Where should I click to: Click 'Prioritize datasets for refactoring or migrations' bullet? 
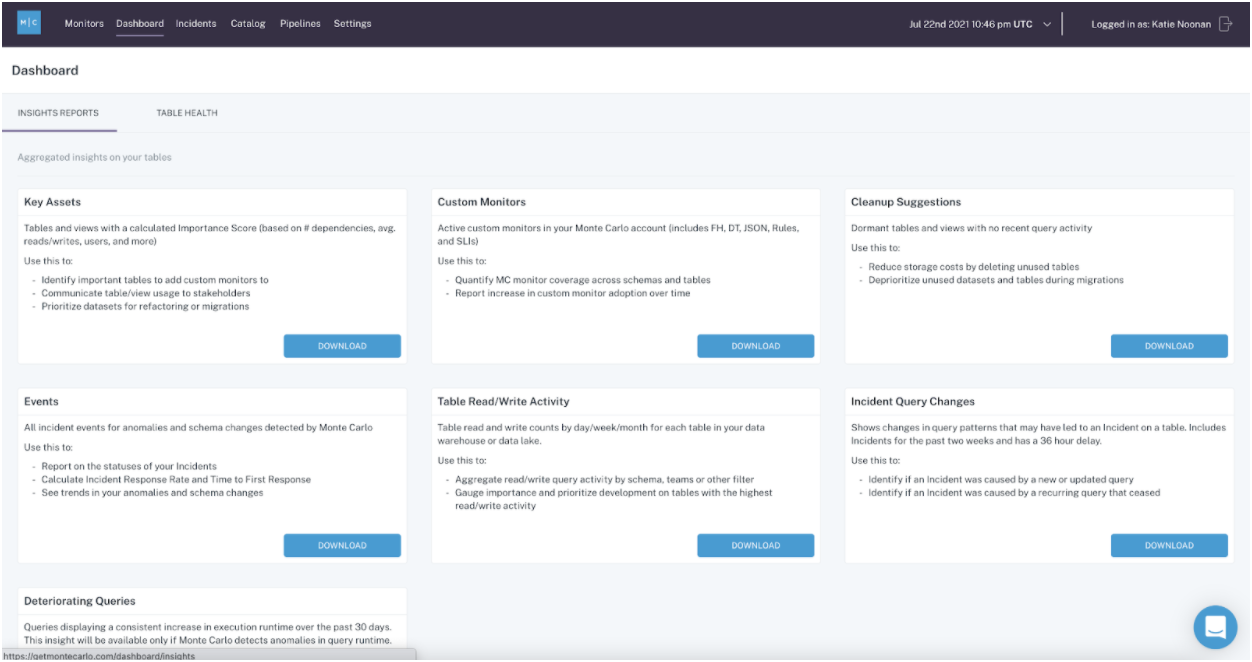[x=145, y=306]
